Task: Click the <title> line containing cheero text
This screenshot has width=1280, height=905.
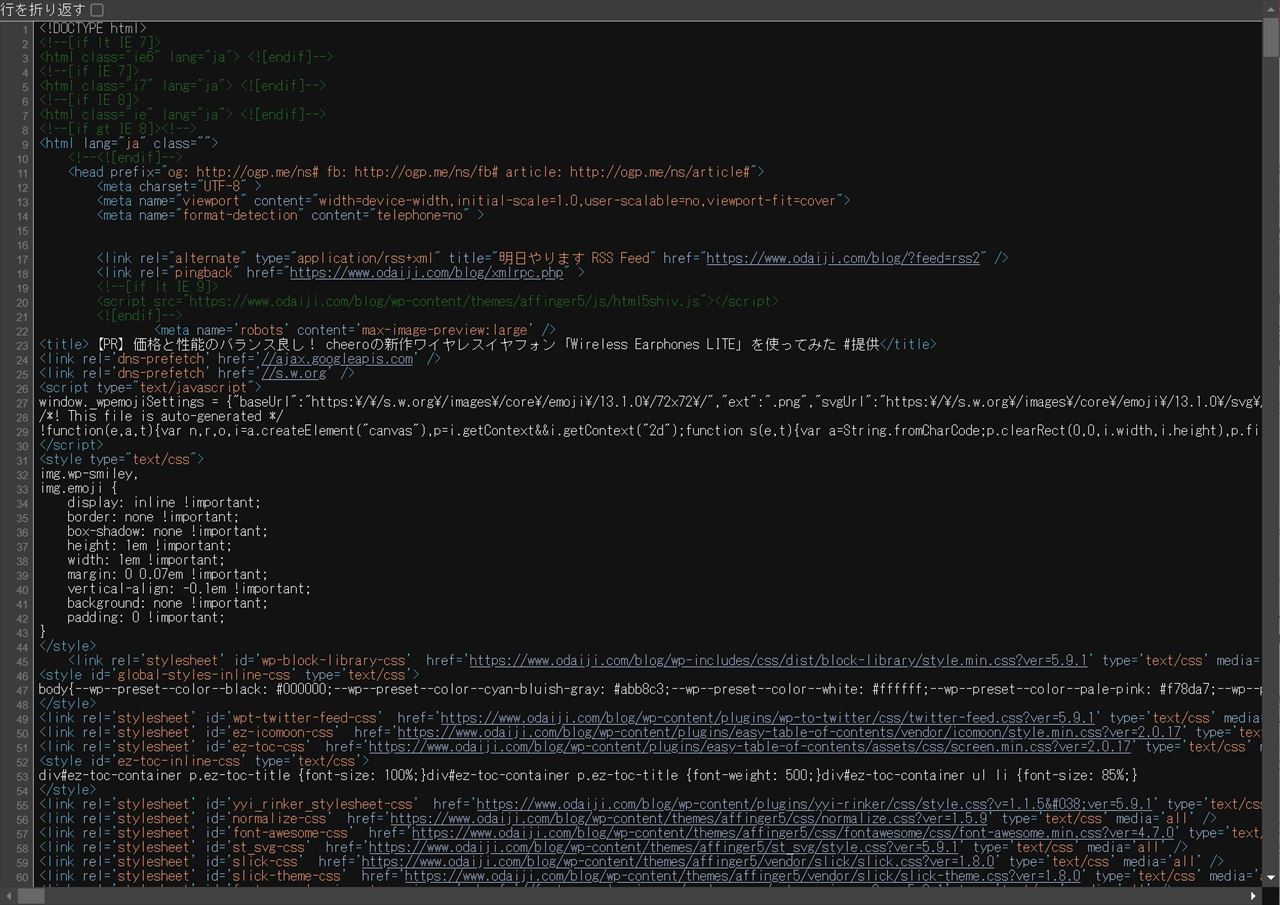Action: tap(488, 344)
